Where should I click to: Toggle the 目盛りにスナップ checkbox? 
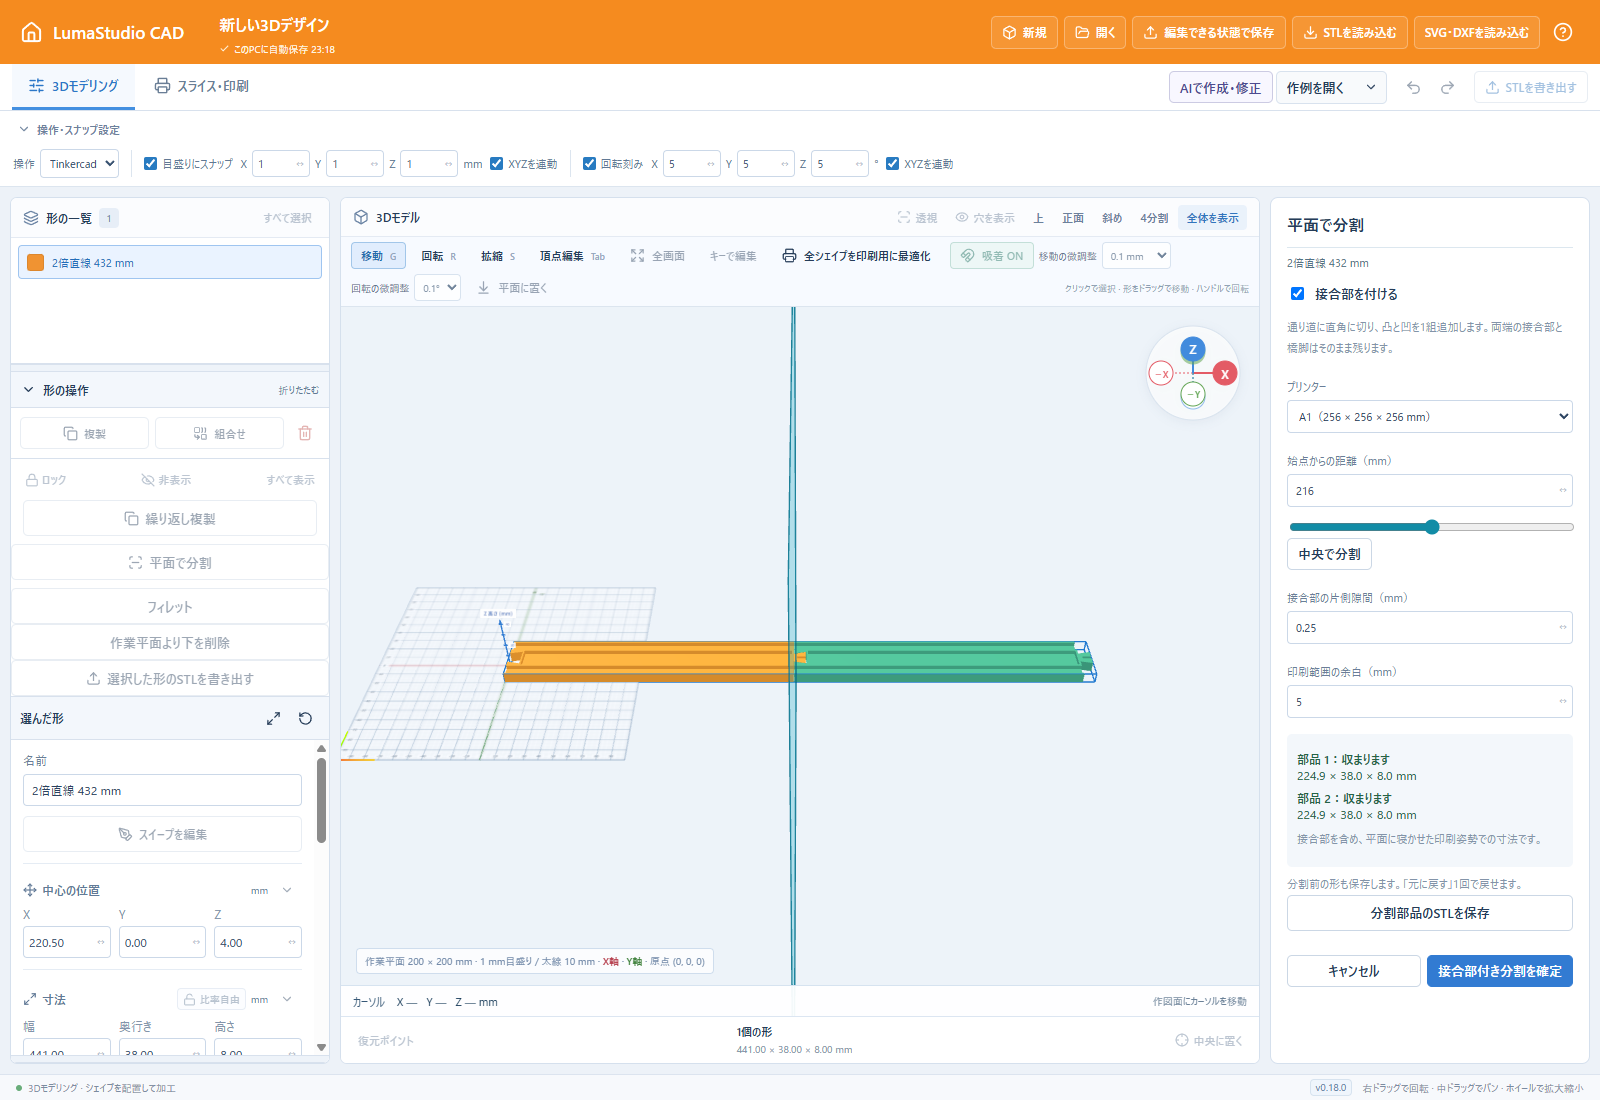[x=150, y=163]
